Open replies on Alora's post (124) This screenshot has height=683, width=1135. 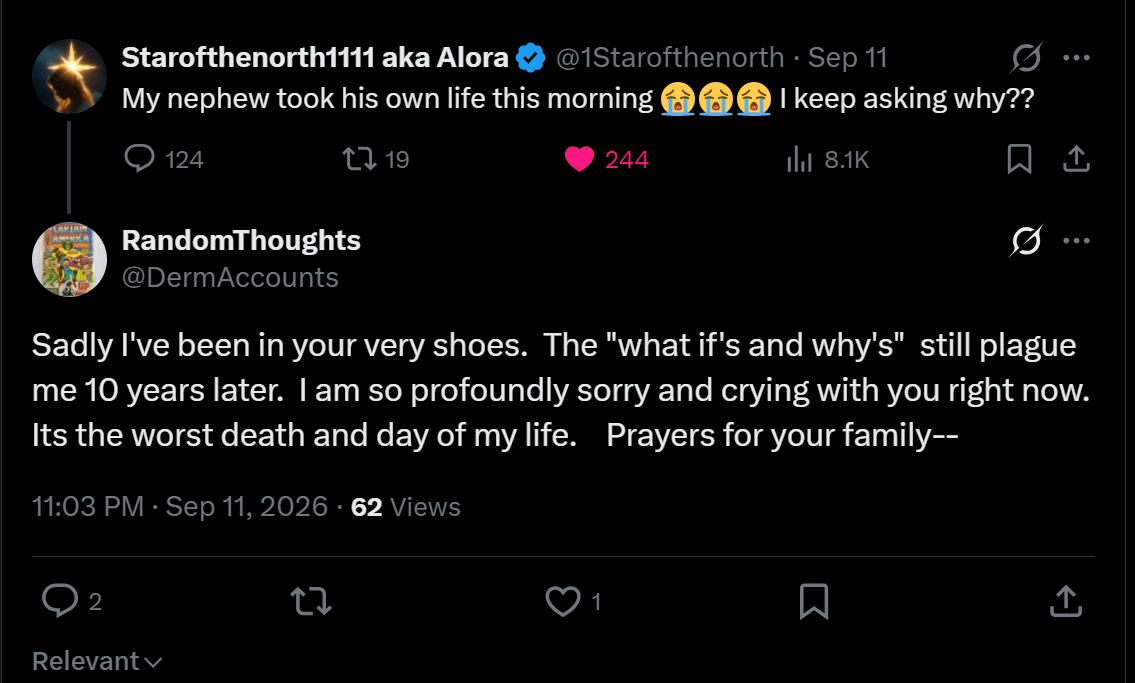click(164, 159)
